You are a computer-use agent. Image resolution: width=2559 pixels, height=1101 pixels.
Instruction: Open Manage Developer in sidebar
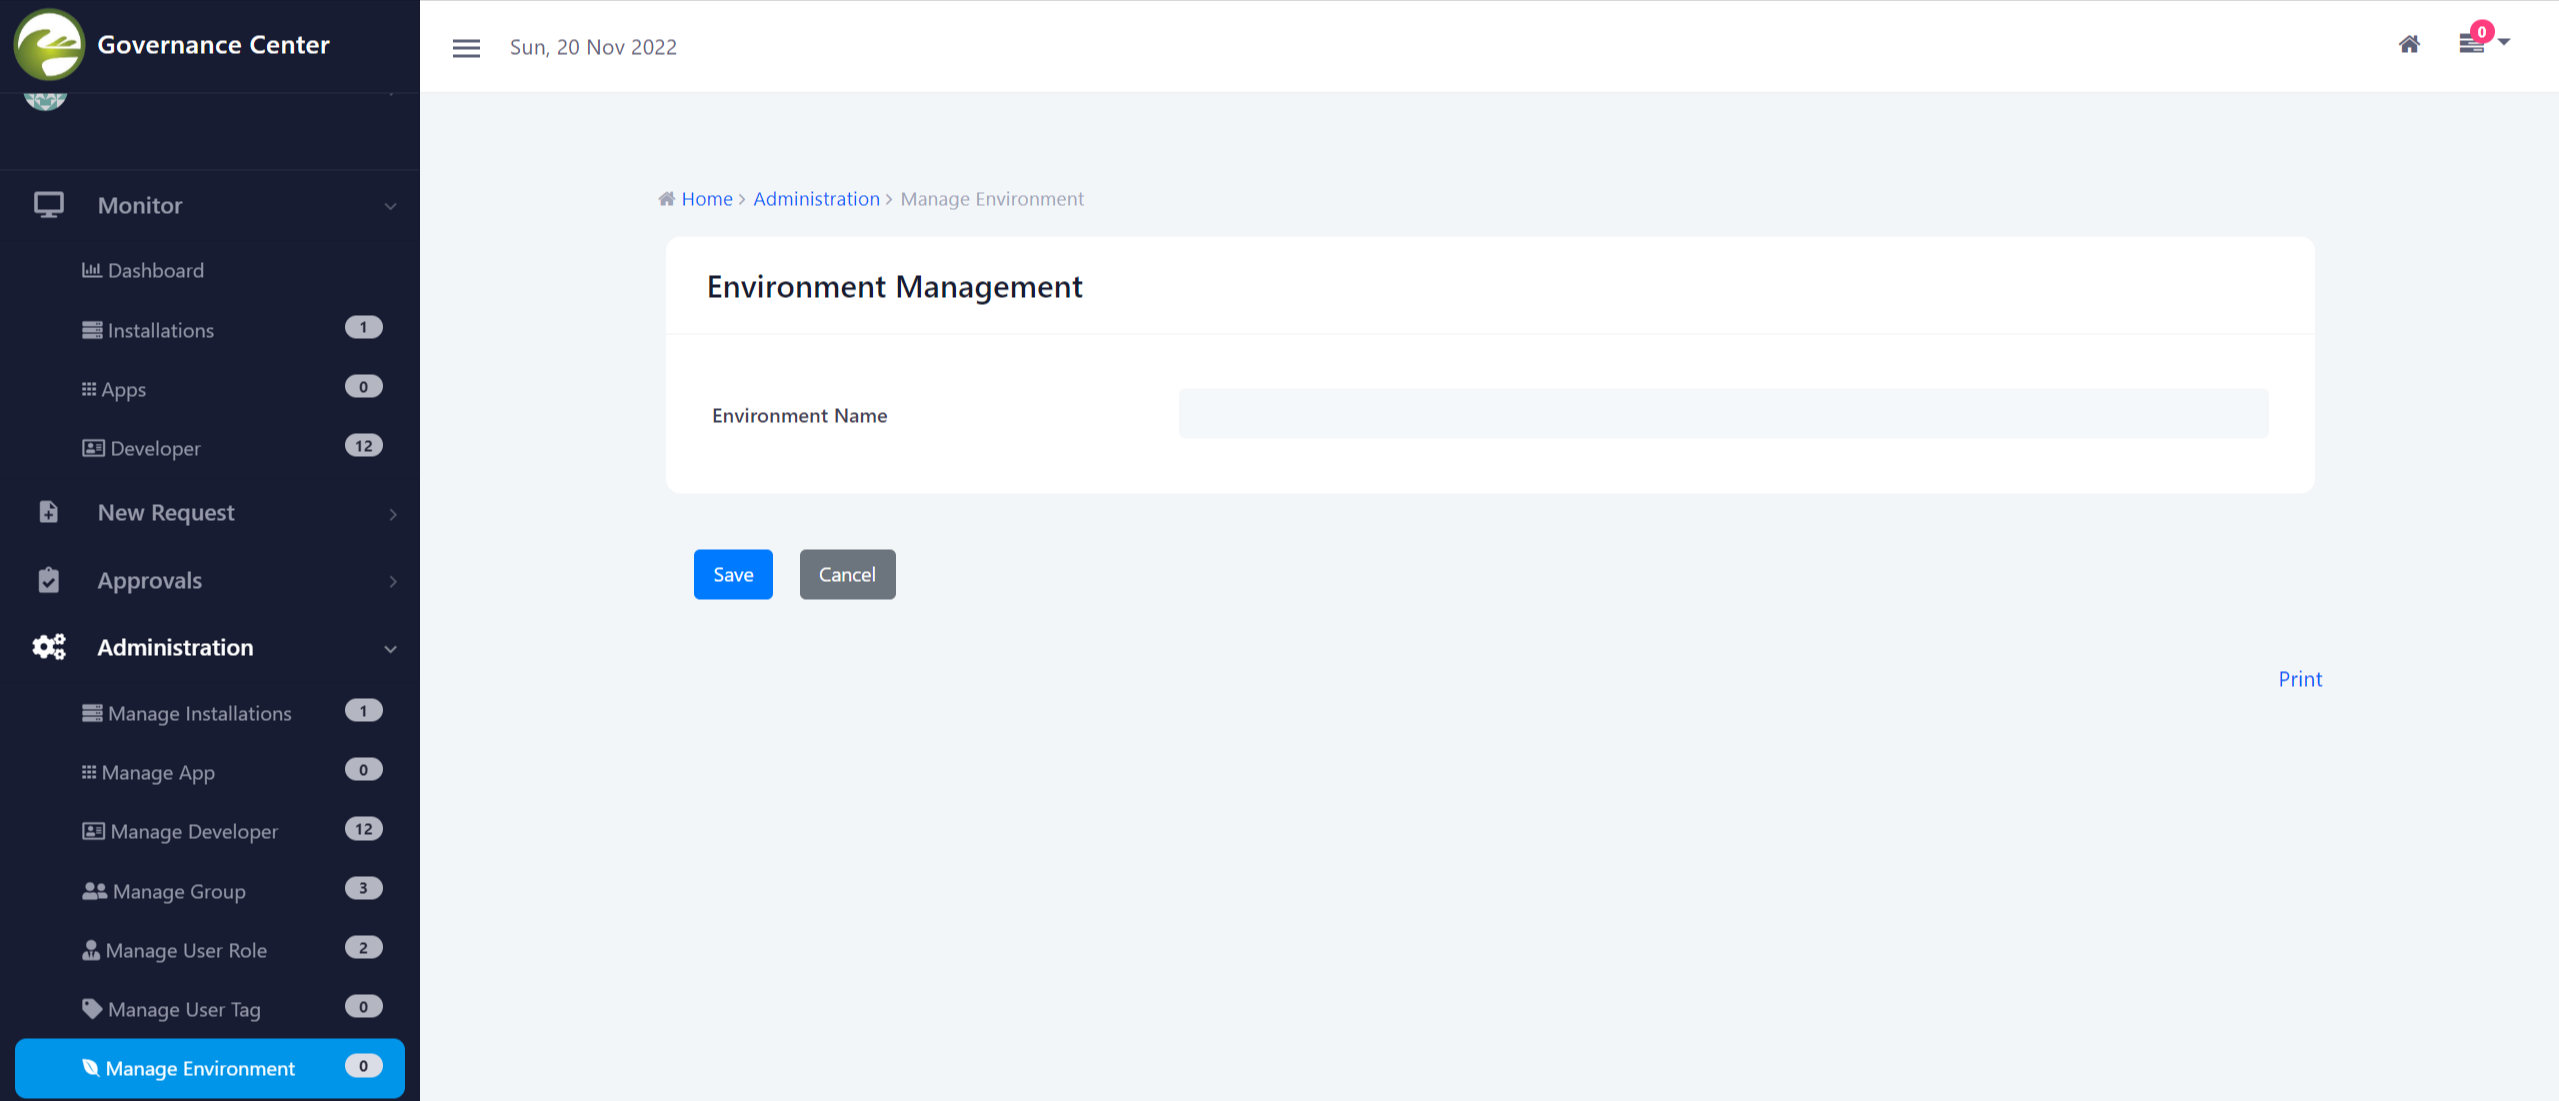point(194,831)
